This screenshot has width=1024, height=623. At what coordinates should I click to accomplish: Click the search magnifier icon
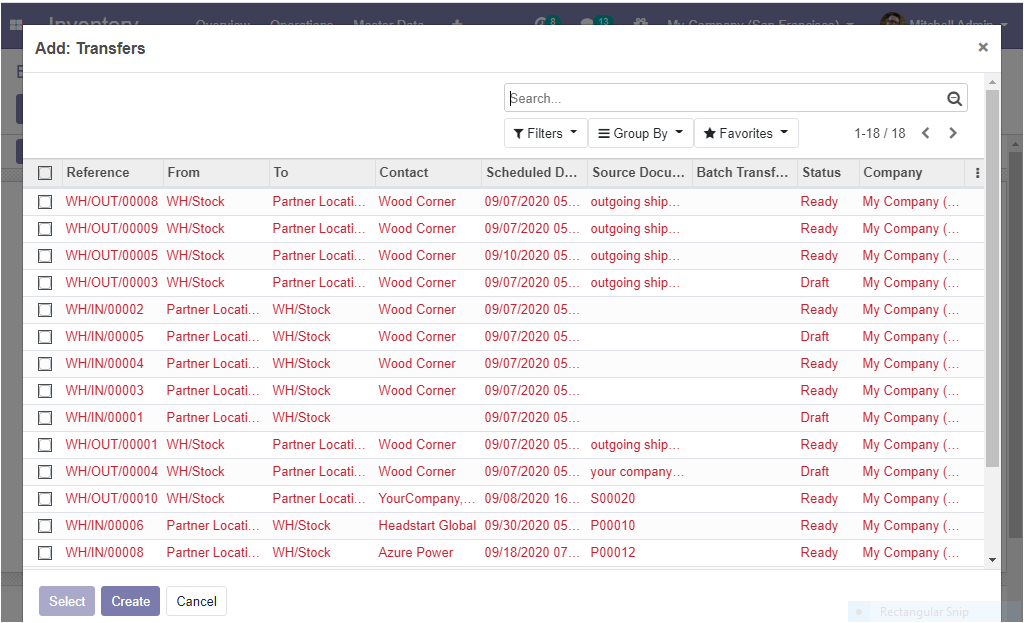(954, 99)
